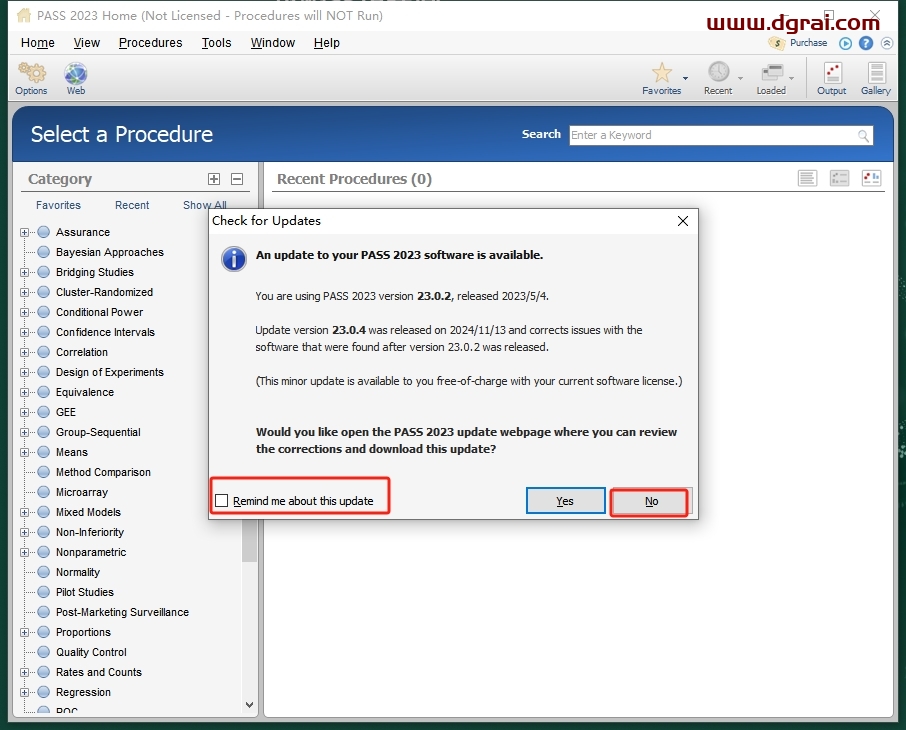
Task: Select the Microarray category
Action: pos(82,492)
